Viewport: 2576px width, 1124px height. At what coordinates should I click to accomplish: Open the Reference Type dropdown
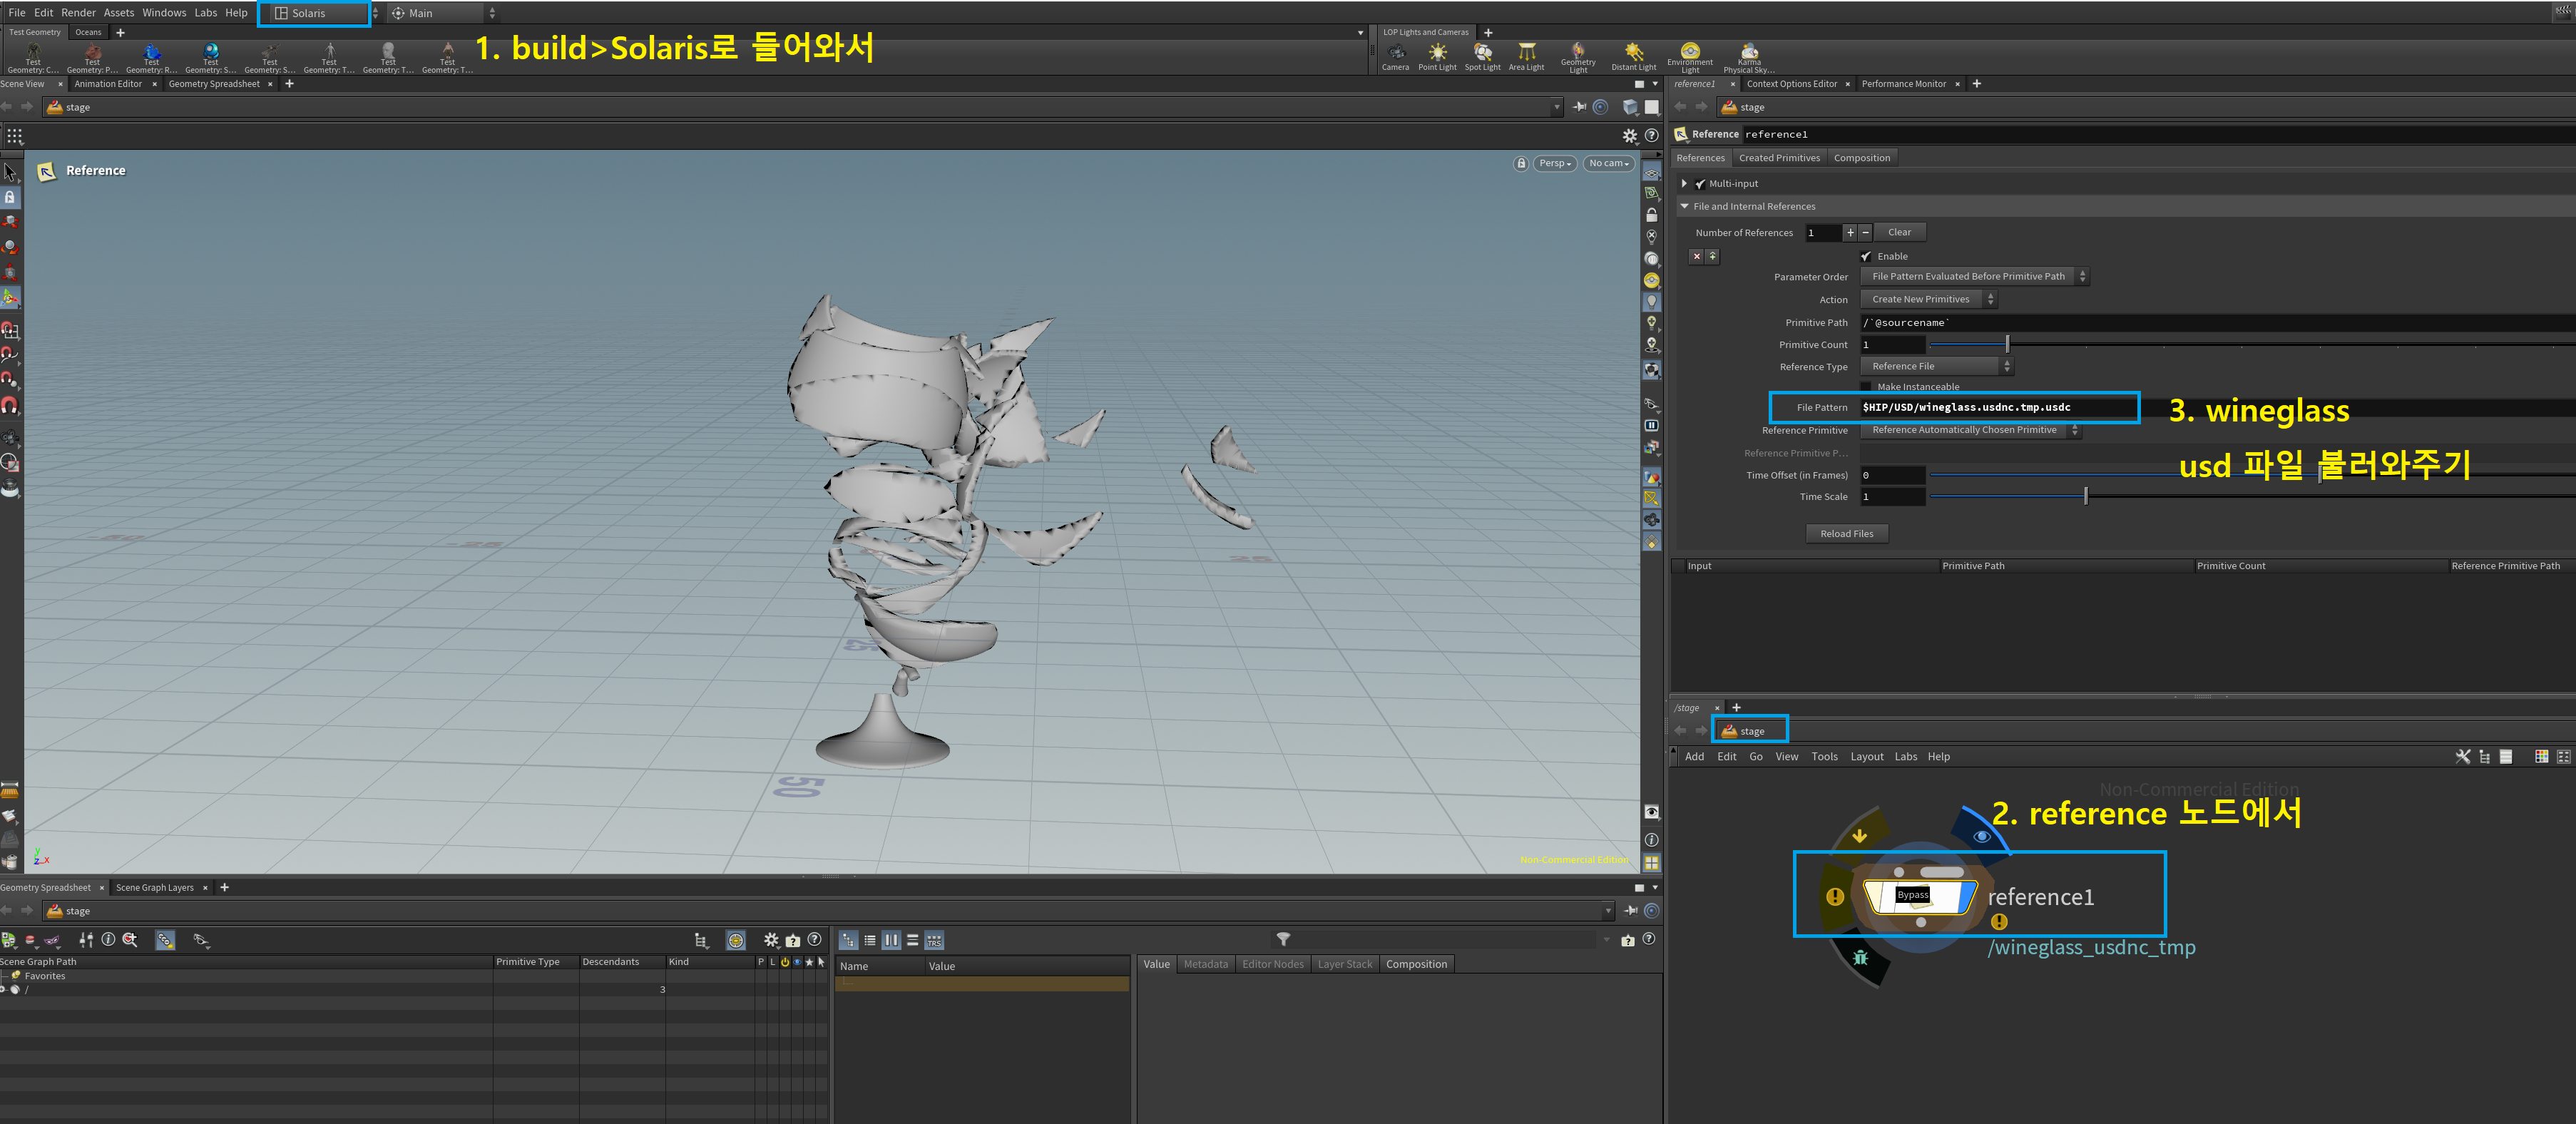[x=1936, y=366]
